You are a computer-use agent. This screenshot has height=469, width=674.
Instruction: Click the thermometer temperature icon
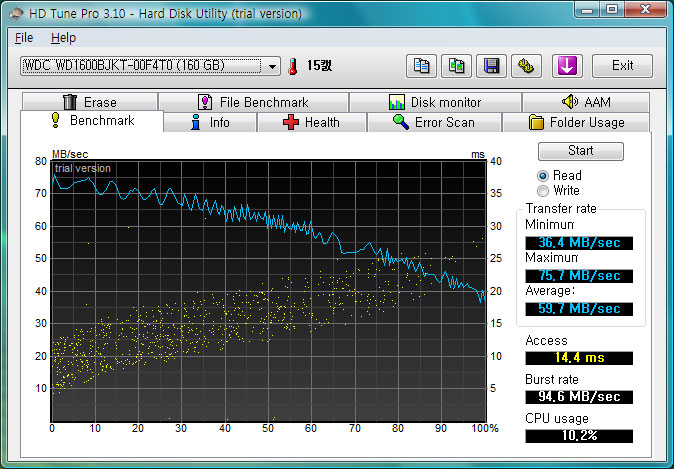[x=294, y=66]
